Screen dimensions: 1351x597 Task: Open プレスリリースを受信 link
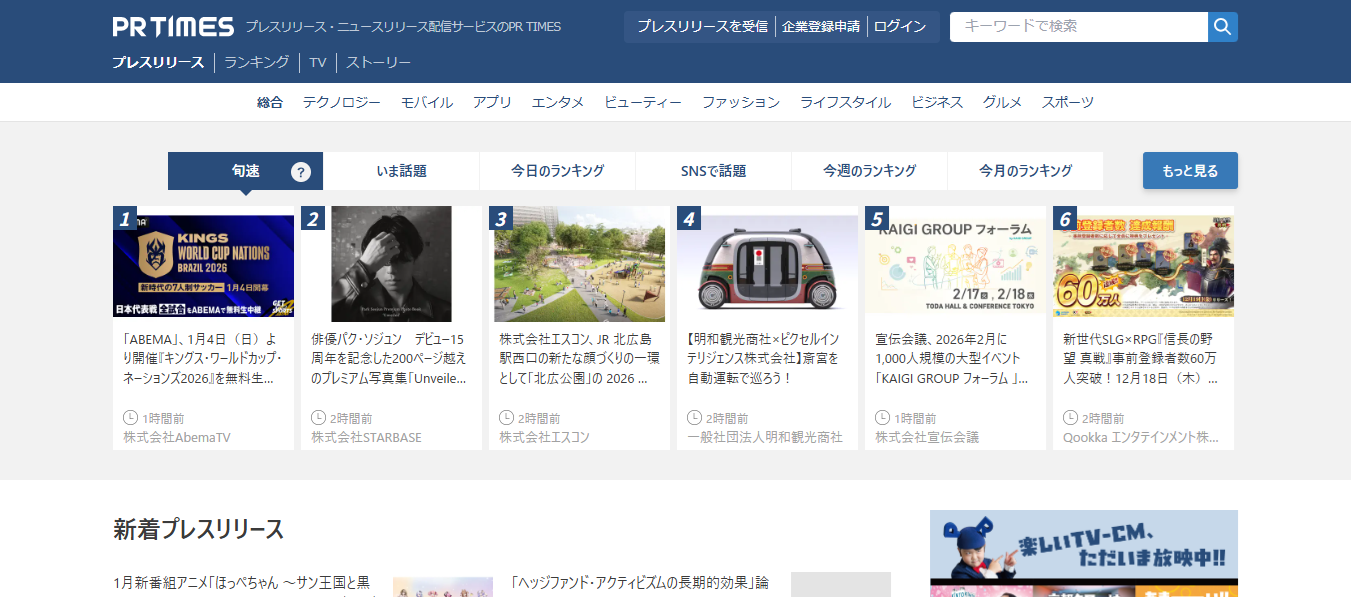(702, 27)
